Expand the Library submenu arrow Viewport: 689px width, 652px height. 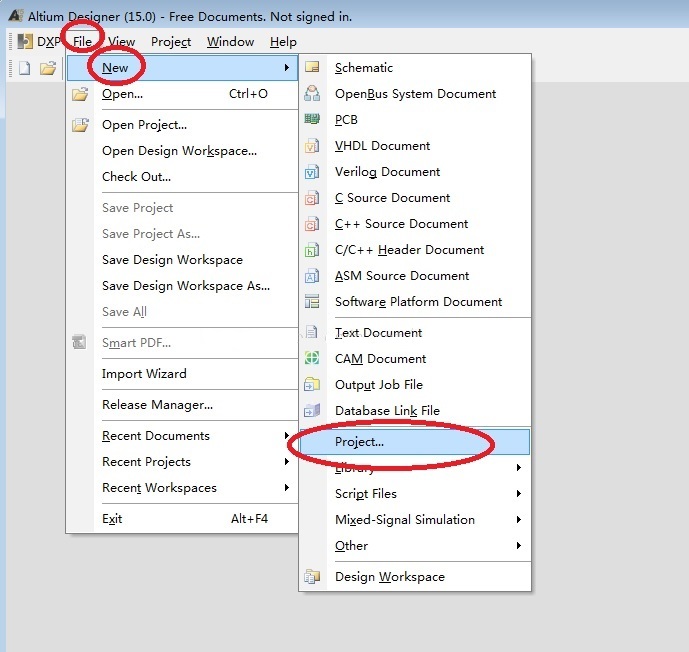click(519, 467)
